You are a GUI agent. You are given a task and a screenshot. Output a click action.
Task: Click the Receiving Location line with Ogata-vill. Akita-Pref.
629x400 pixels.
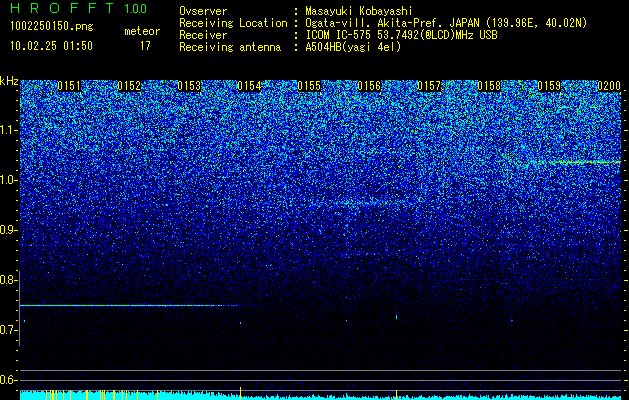(x=383, y=23)
